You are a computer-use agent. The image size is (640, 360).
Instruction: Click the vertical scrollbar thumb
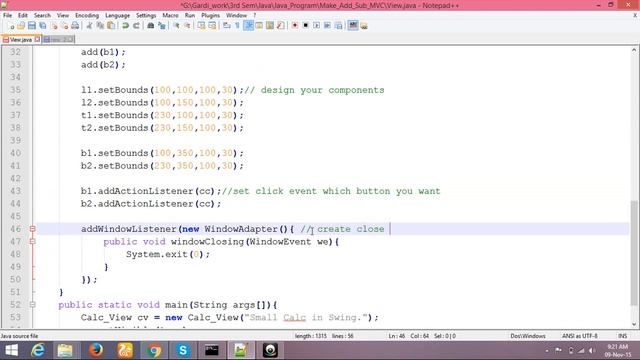[x=633, y=253]
